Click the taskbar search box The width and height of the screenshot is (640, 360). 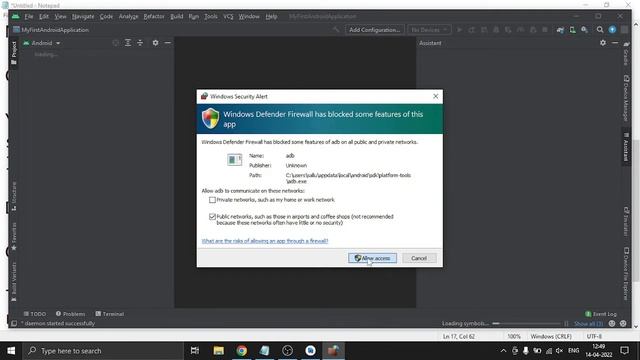(x=103, y=351)
